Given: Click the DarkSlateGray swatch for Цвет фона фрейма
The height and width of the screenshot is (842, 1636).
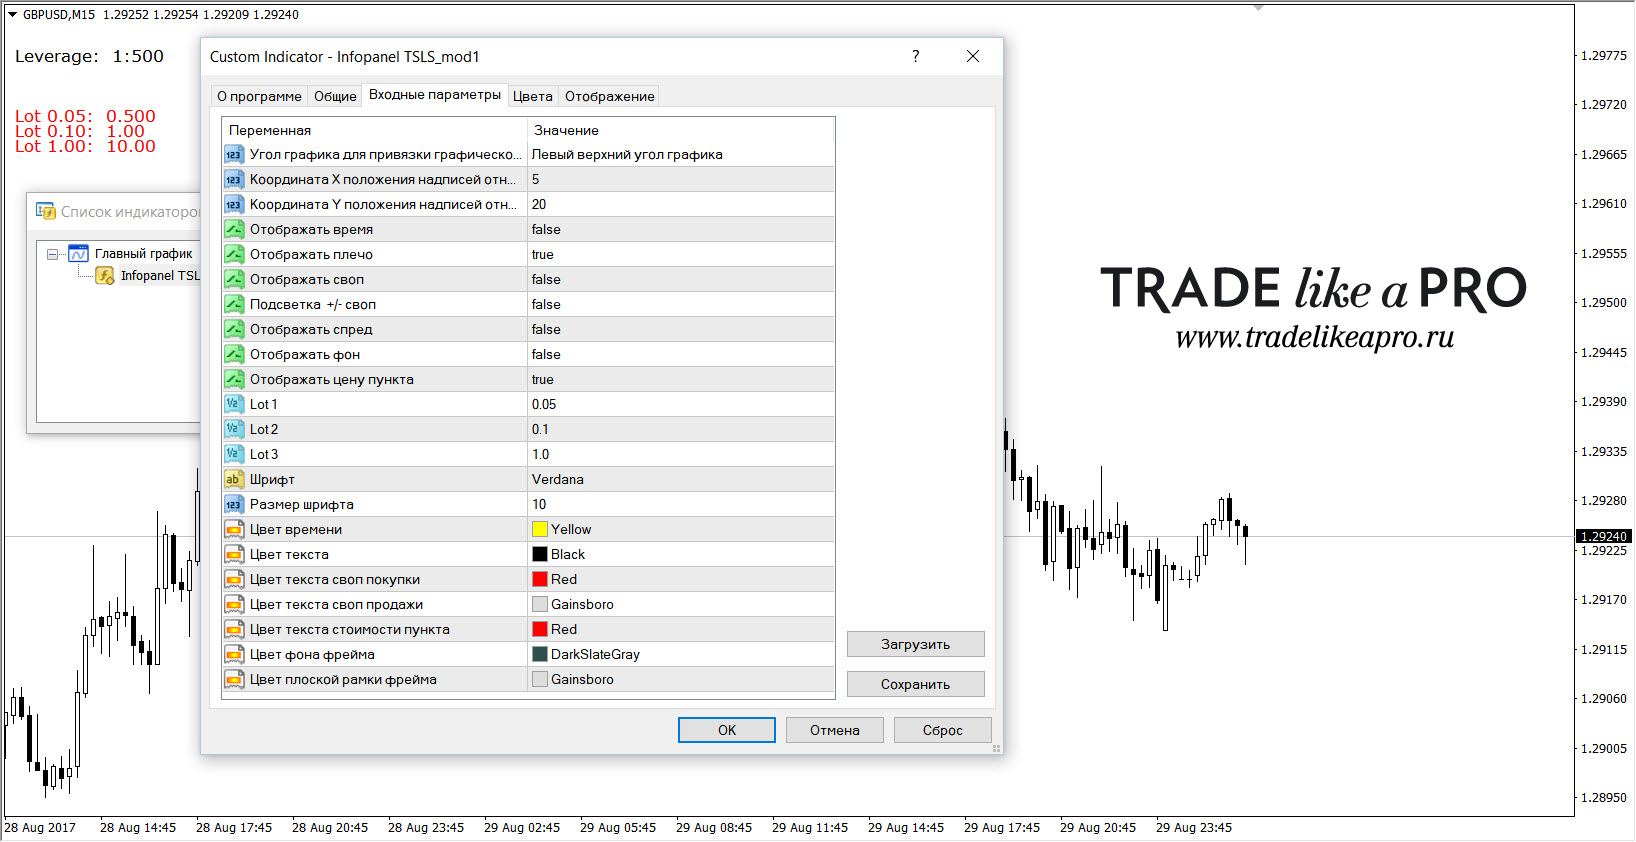Looking at the screenshot, I should [x=540, y=655].
